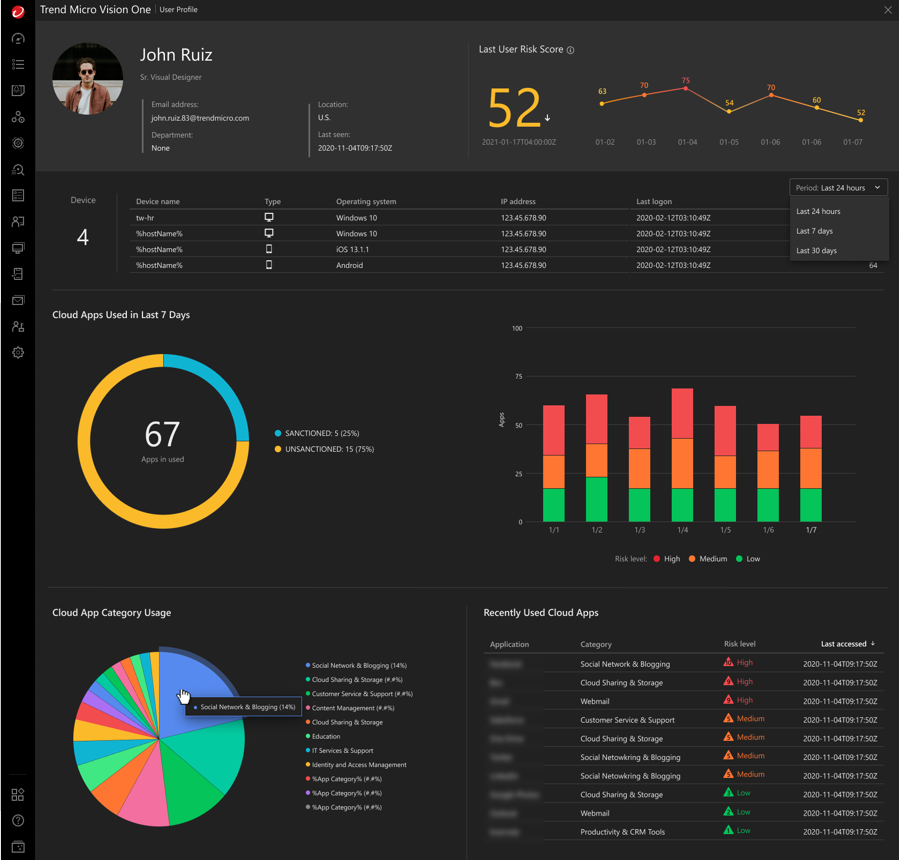
Task: Open the dashboard gauge icon in sidebar
Action: (x=18, y=38)
